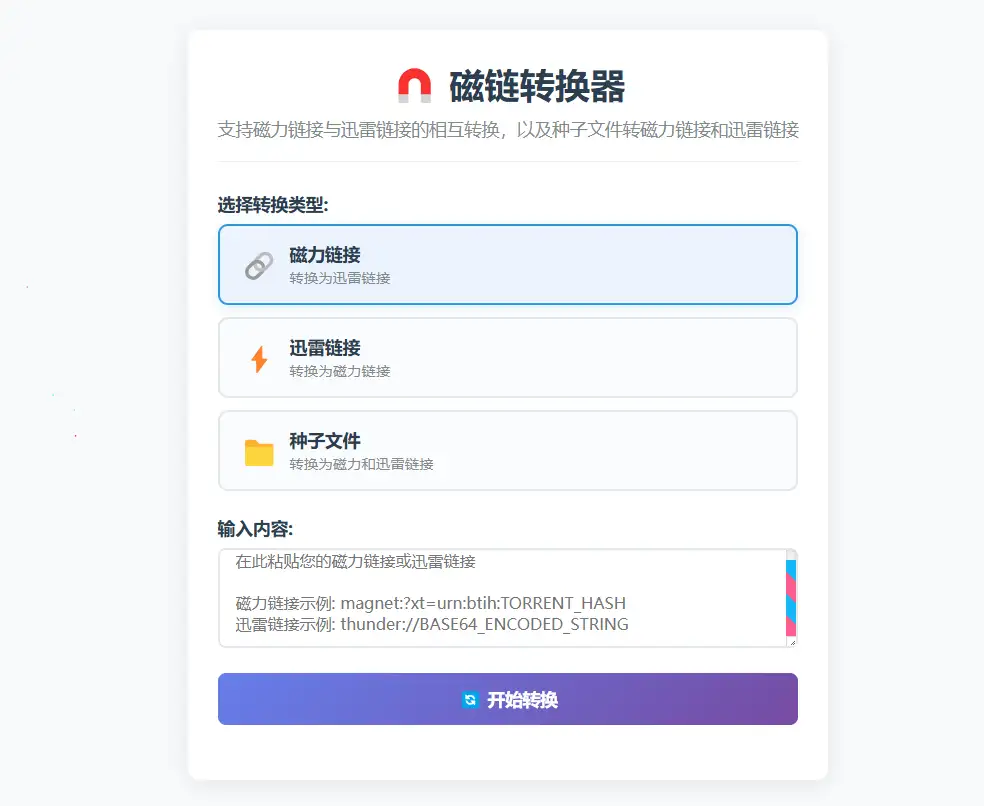Screen dimensions: 984x806
Task: Click the 转换为磁力和迅雷链接 description text
Action: [x=361, y=464]
